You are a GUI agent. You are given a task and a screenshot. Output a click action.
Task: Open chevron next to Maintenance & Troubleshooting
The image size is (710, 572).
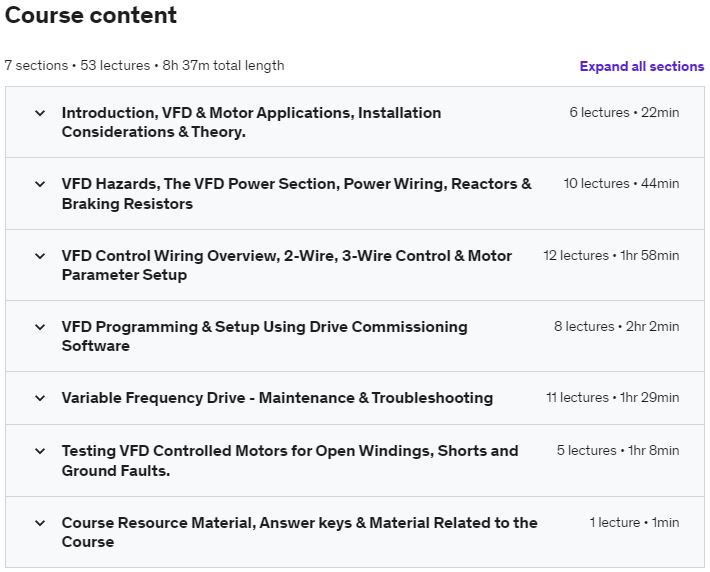(x=40, y=398)
